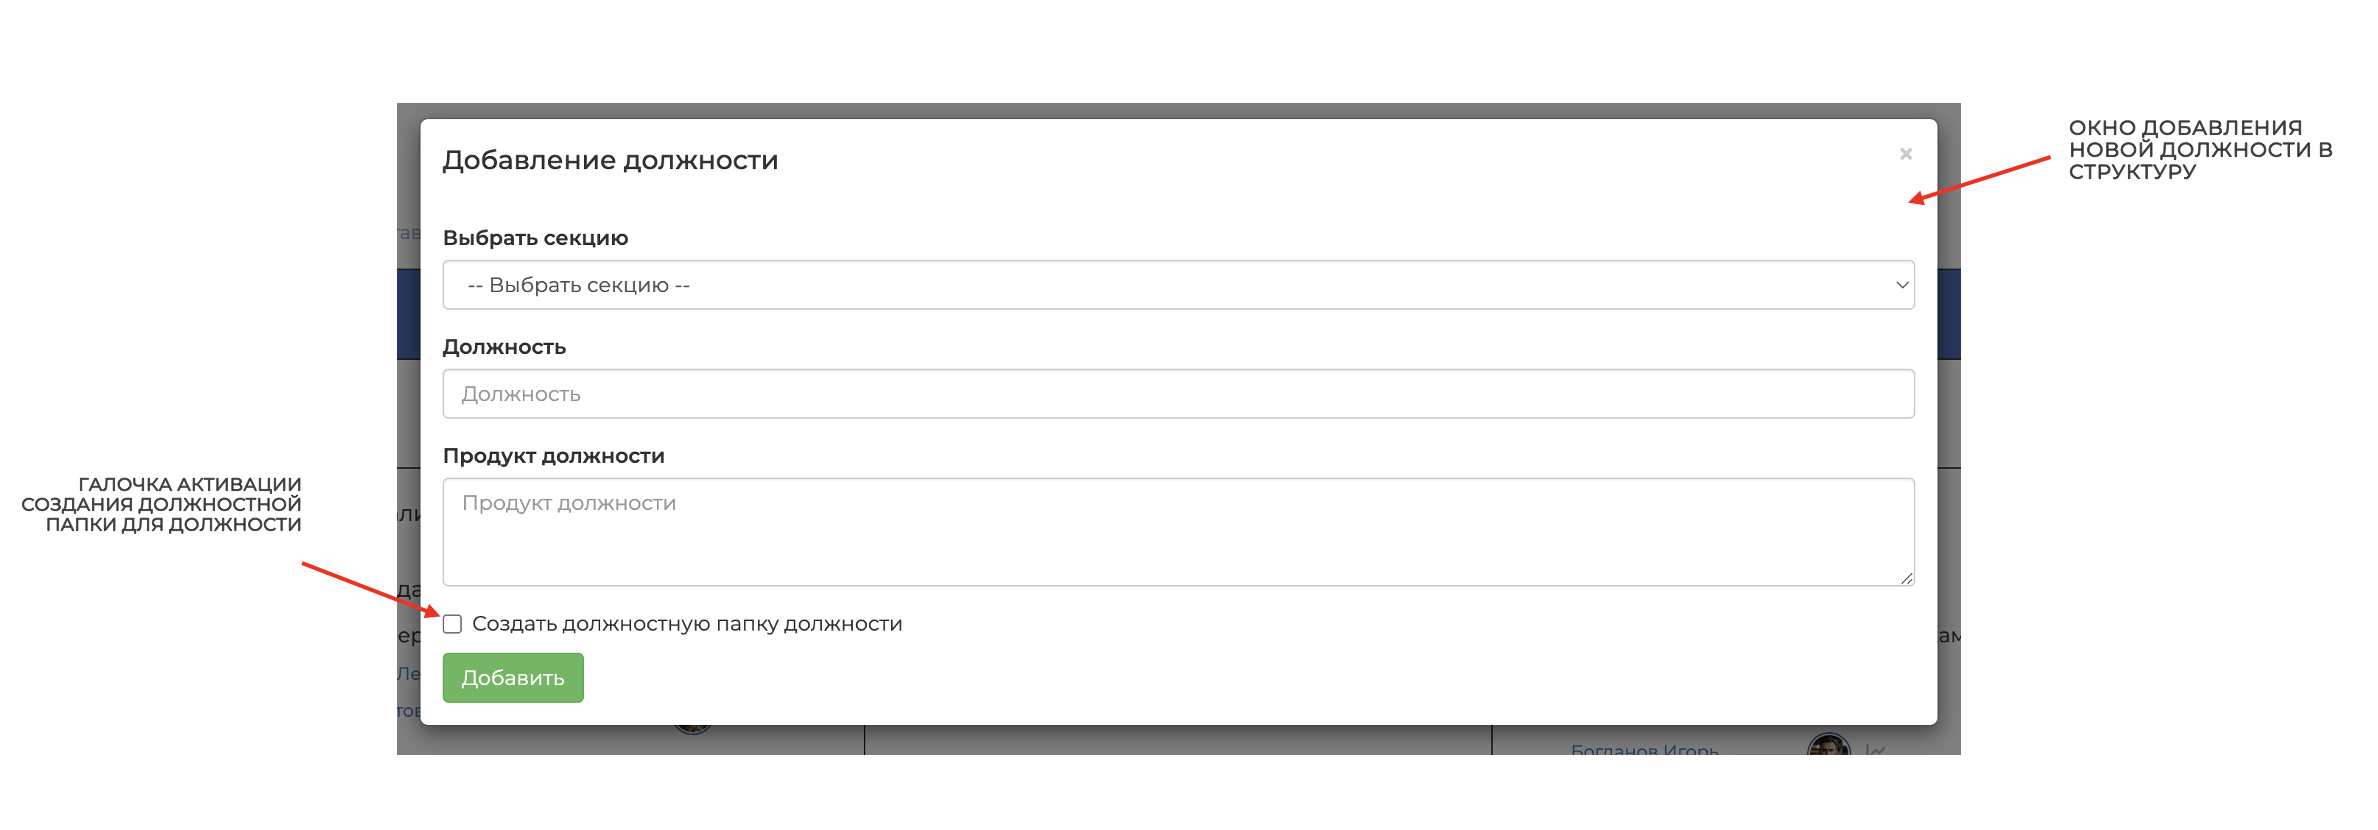Click the ОКНО ДОБАВЛЕНИЯ НОВОЙ ДОЛЖНОСТИ annotation
This screenshot has height=830, width=2378.
point(2200,150)
